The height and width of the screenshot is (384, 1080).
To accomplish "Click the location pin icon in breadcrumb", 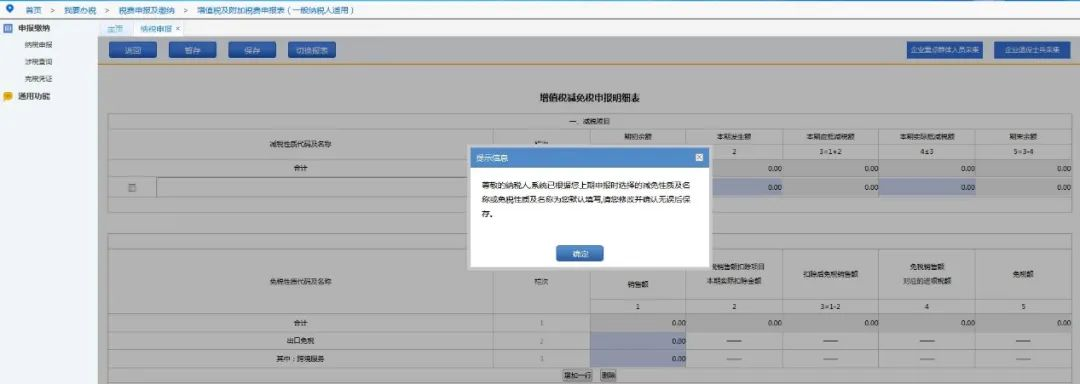I will pyautogui.click(x=9, y=9).
